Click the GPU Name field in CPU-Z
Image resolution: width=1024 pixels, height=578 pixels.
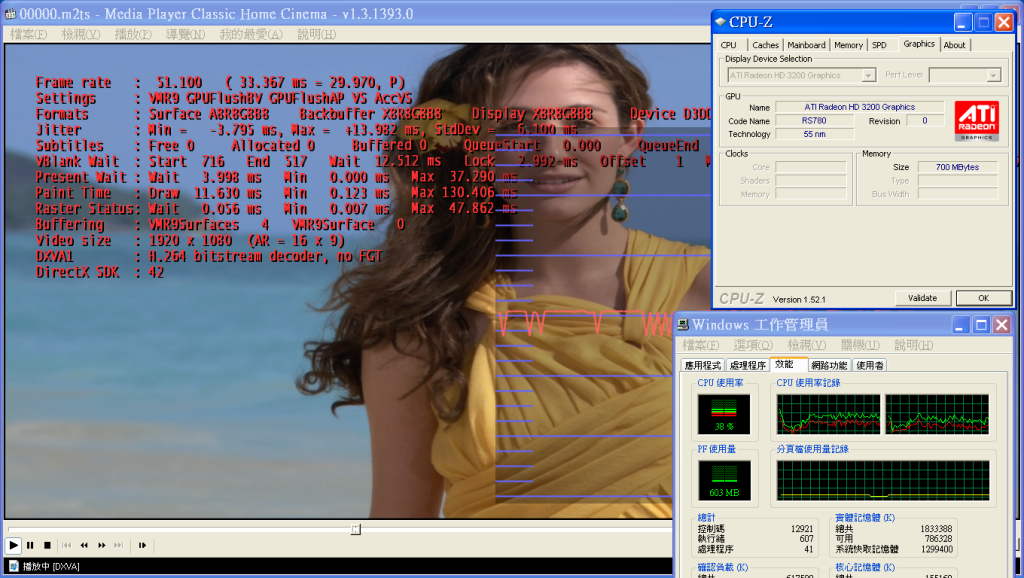click(x=859, y=107)
